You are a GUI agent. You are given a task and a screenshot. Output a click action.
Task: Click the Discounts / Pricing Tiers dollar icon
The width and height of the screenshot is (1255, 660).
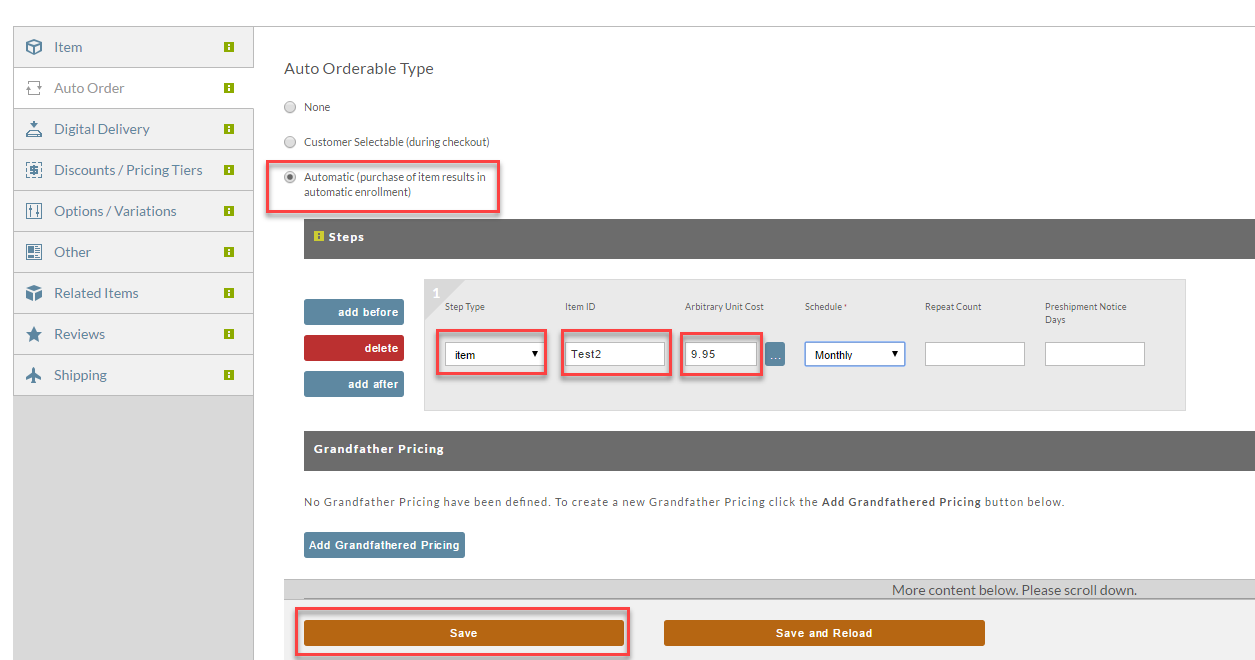coord(34,170)
